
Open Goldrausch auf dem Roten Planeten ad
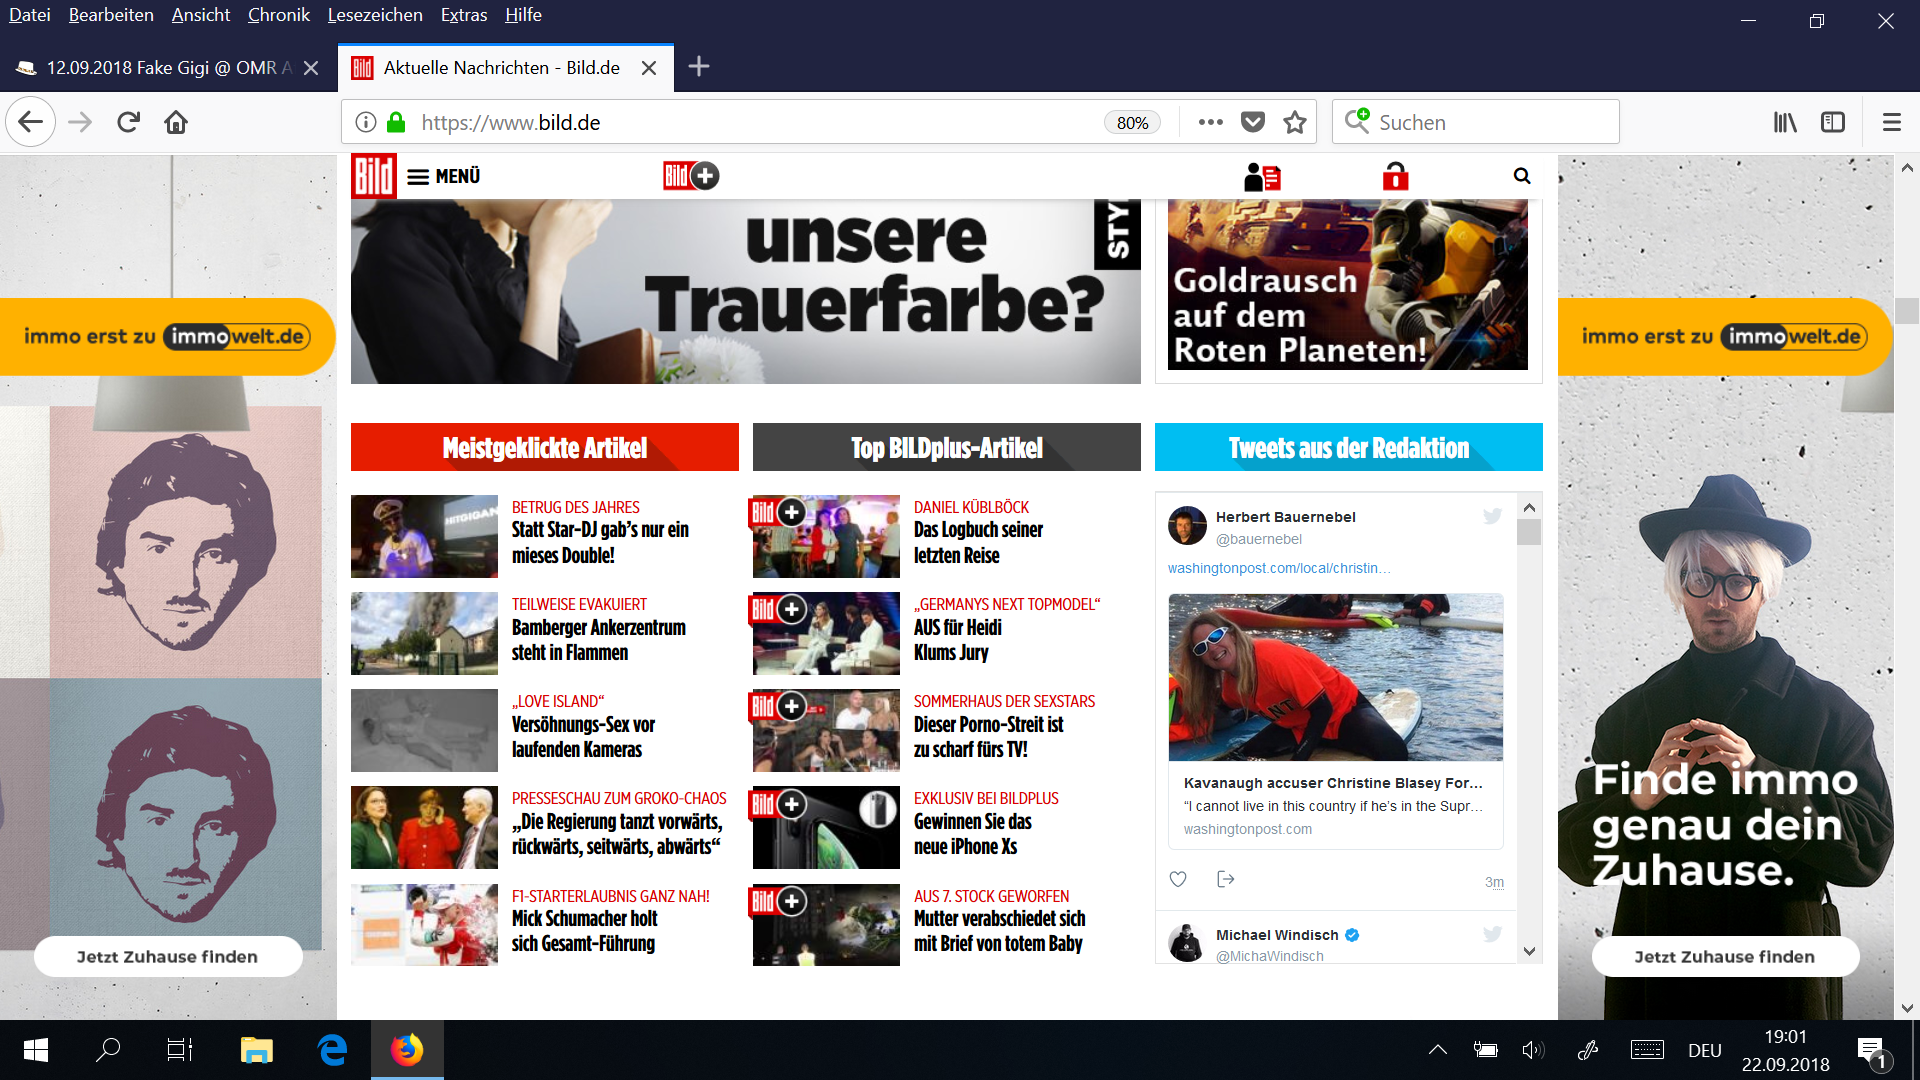(1347, 285)
